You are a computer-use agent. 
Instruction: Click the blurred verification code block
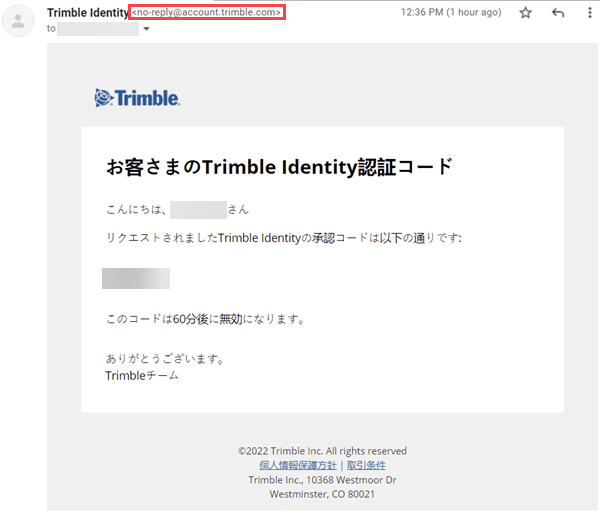pyautogui.click(x=136, y=278)
